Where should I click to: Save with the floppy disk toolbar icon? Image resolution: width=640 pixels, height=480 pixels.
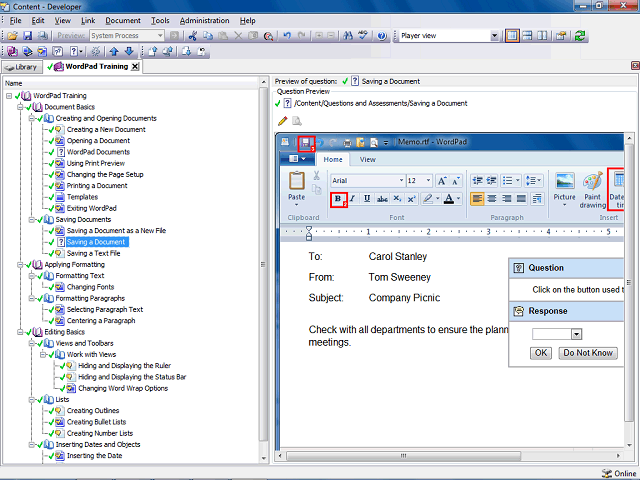[x=27, y=36]
